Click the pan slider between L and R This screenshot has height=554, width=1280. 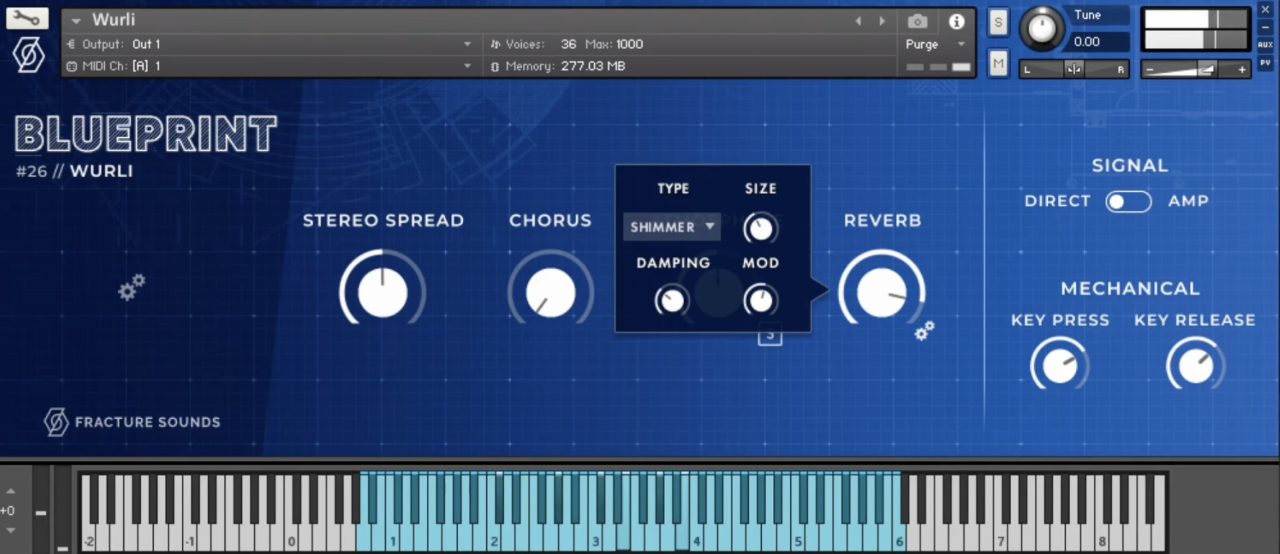coord(1074,69)
